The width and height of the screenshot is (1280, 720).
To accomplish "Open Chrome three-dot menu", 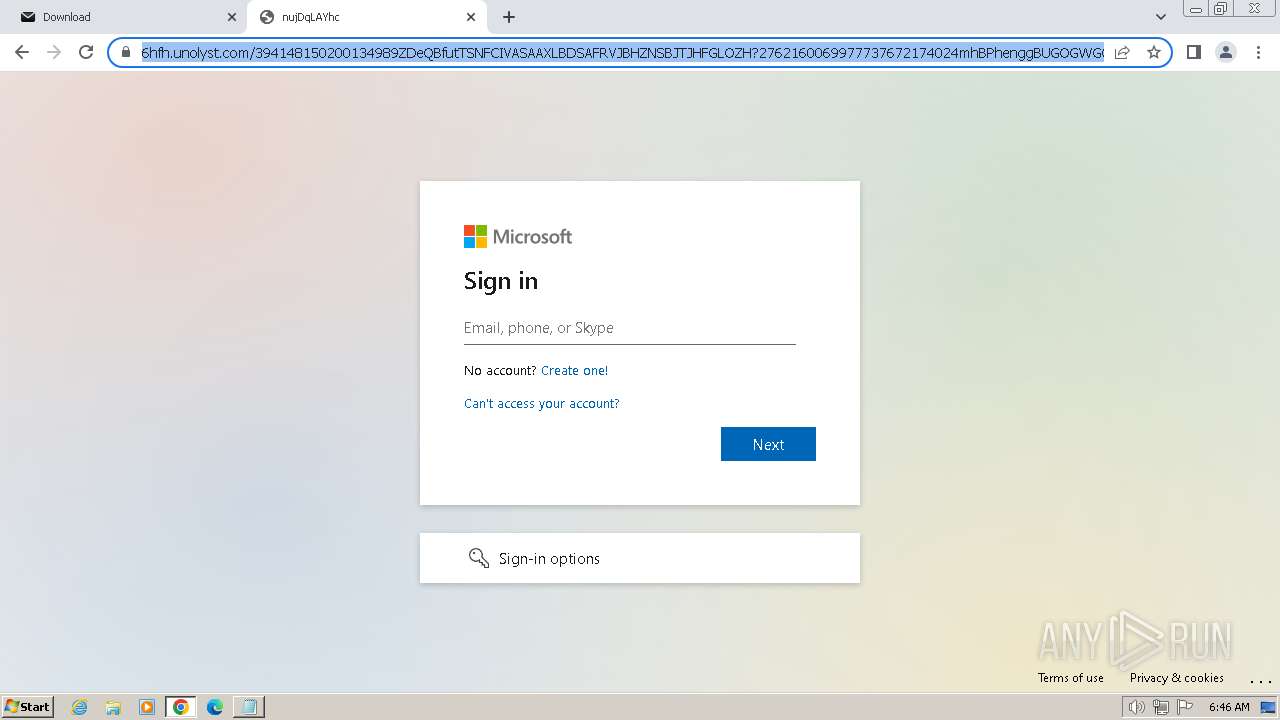I will coord(1258,52).
